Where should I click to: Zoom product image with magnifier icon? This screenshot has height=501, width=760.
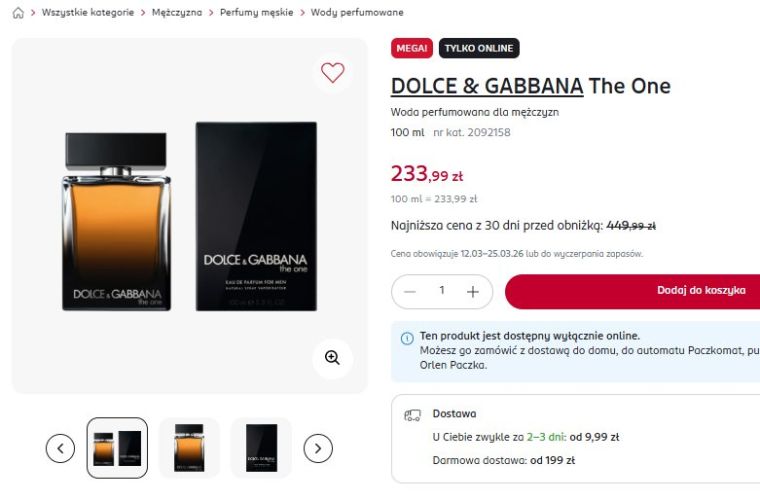click(332, 357)
